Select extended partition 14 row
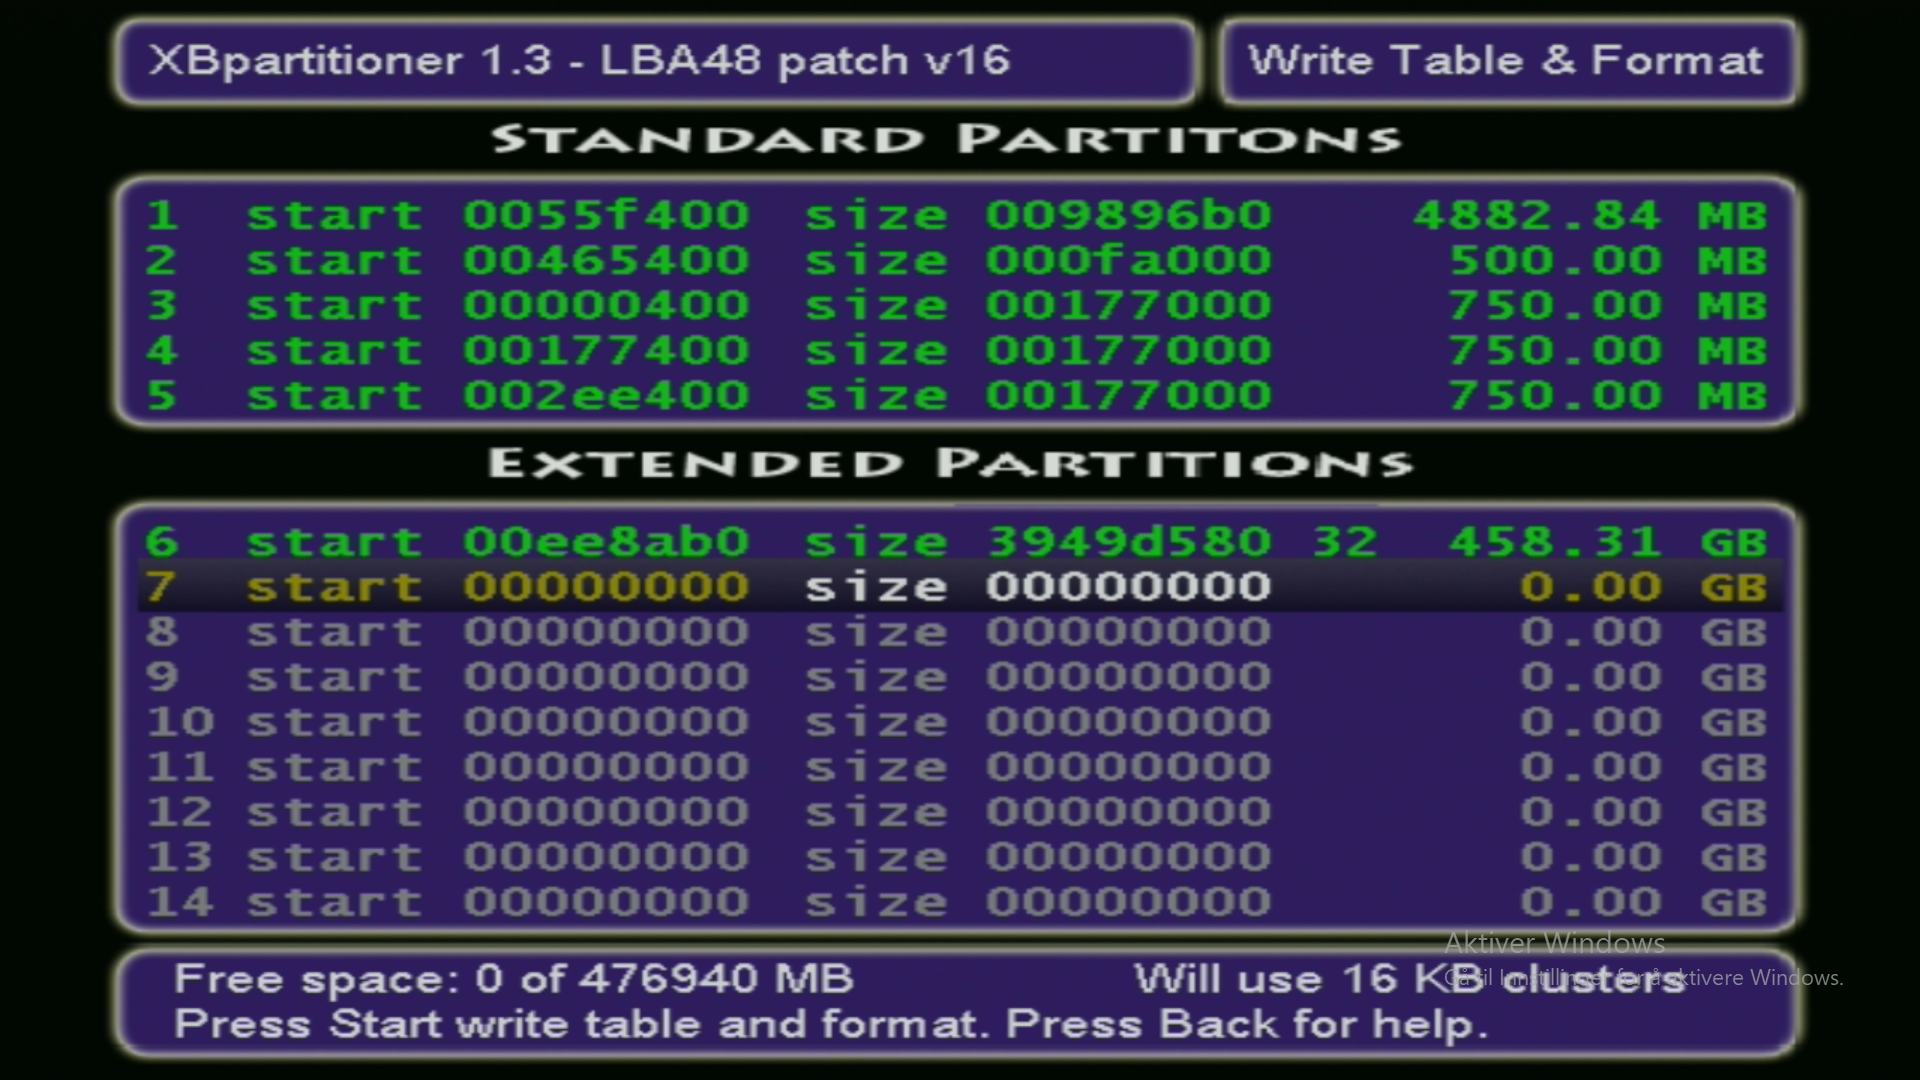Screen dimensions: 1920x1080 (956, 902)
